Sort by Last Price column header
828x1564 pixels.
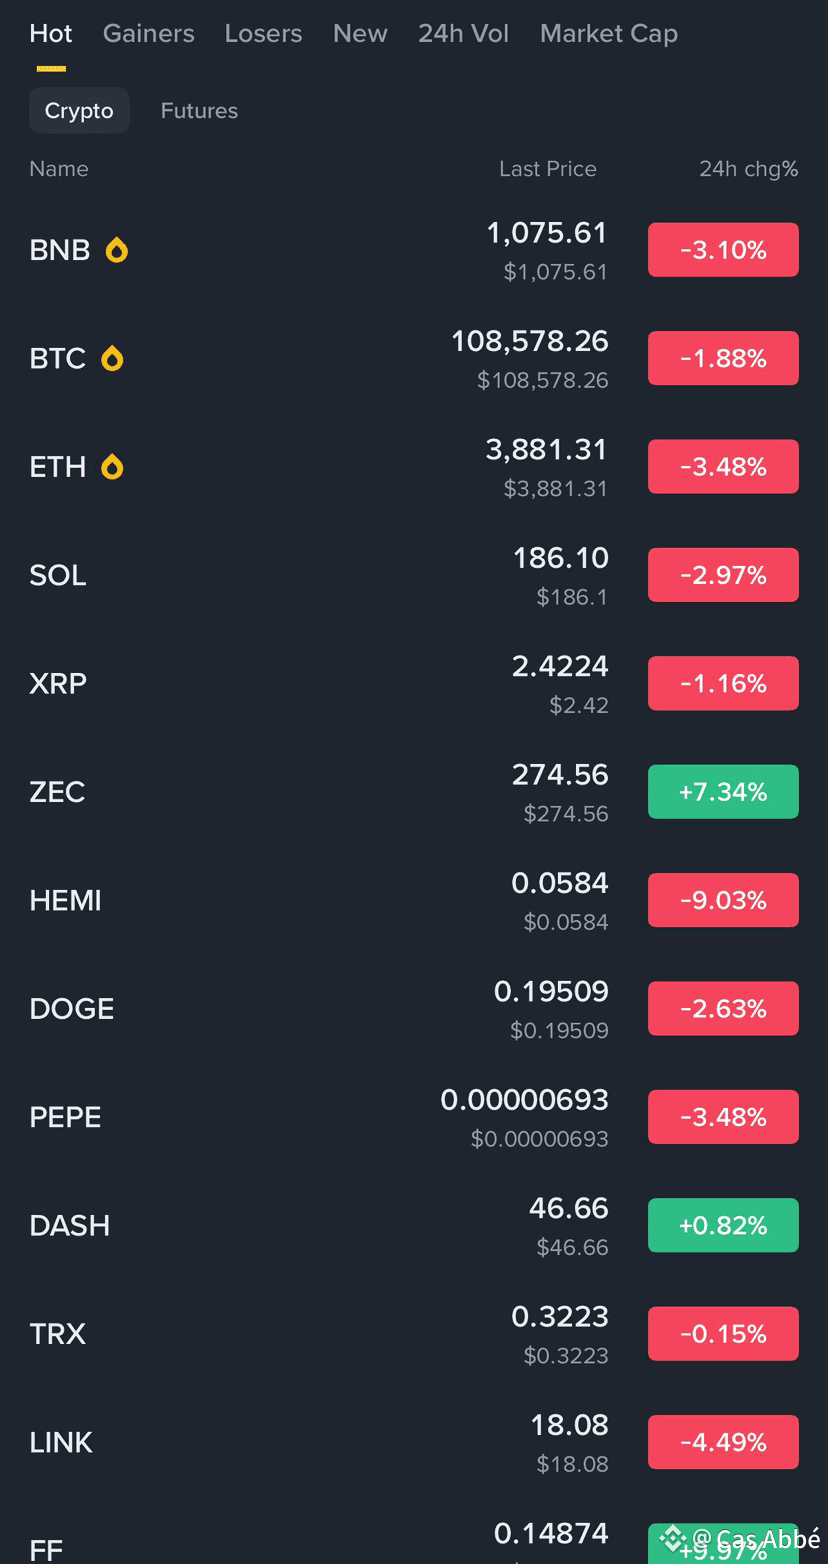pos(548,169)
